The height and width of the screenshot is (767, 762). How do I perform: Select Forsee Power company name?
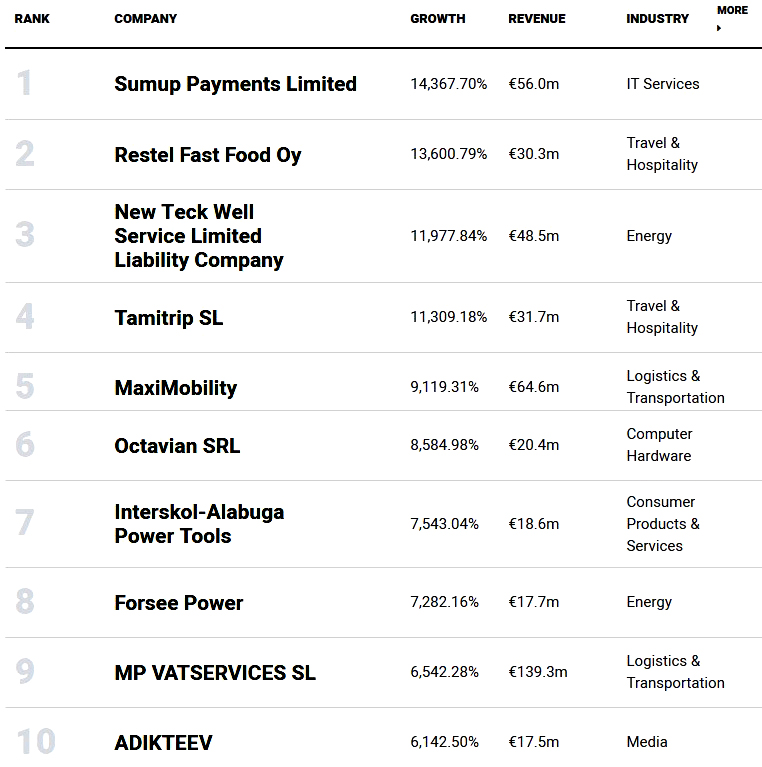[x=179, y=603]
